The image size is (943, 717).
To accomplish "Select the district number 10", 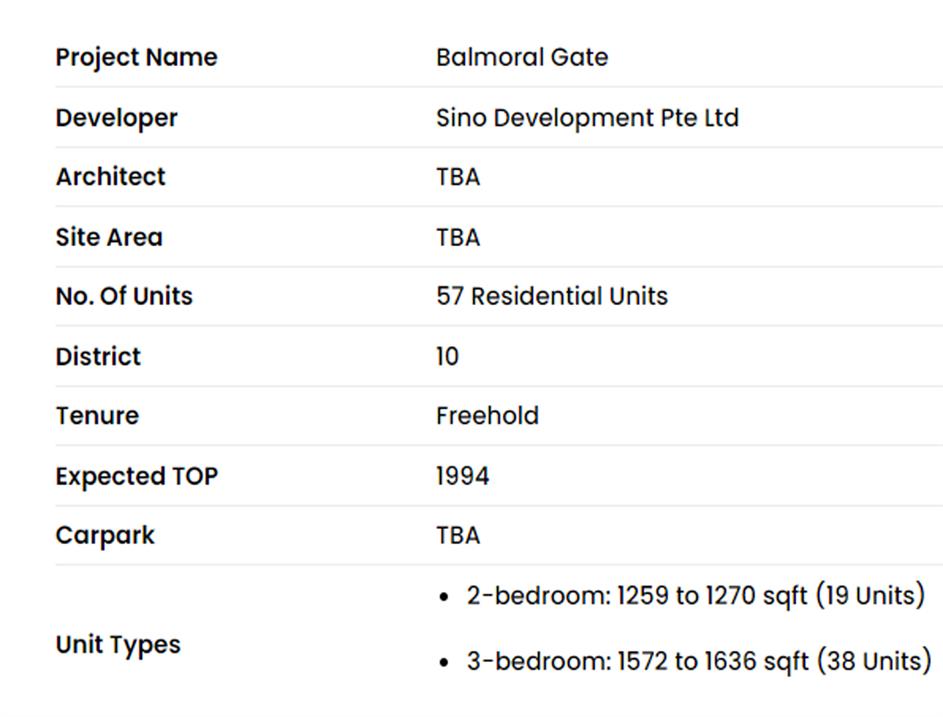I will point(447,356).
